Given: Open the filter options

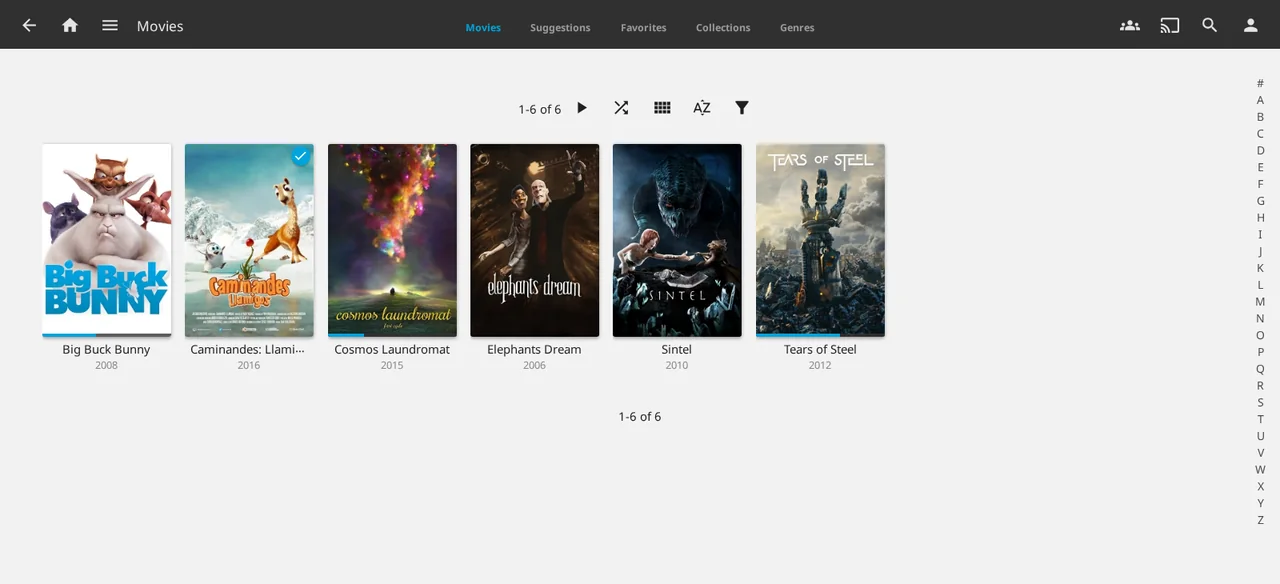Looking at the screenshot, I should [x=742, y=108].
